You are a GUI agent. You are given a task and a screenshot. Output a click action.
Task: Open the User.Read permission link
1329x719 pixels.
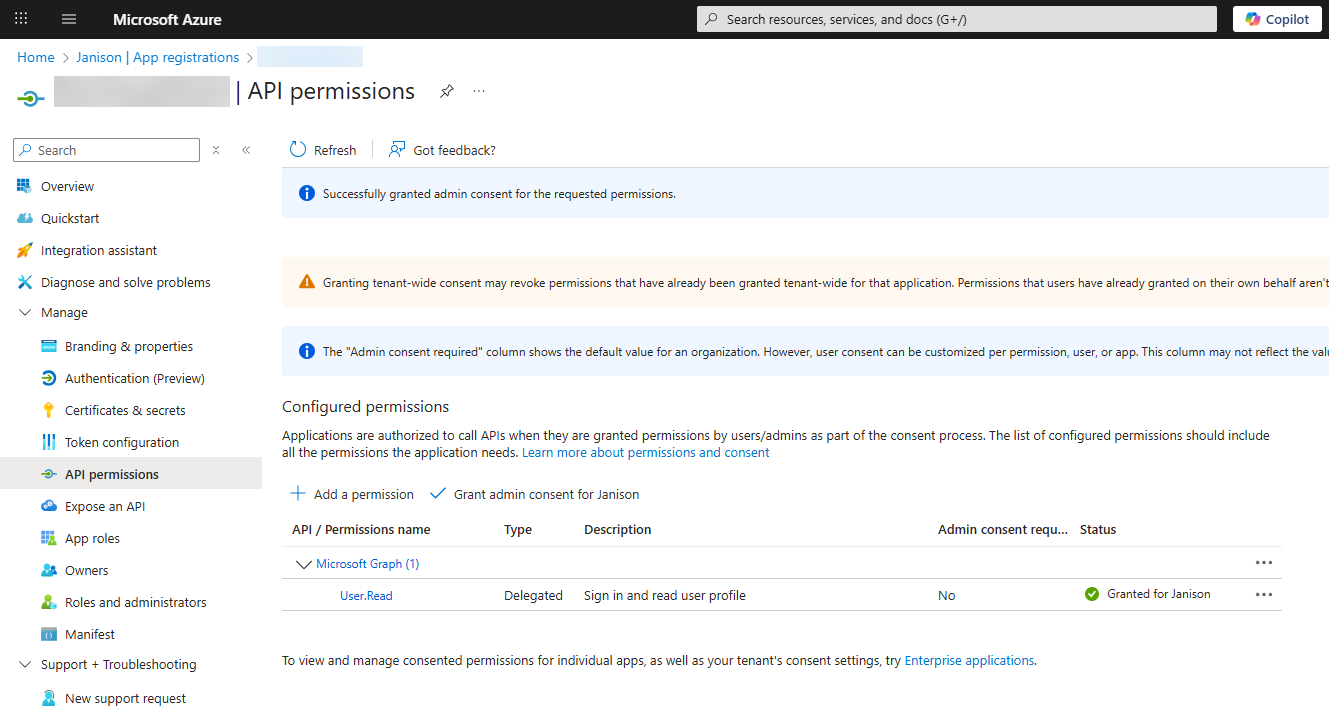point(366,595)
